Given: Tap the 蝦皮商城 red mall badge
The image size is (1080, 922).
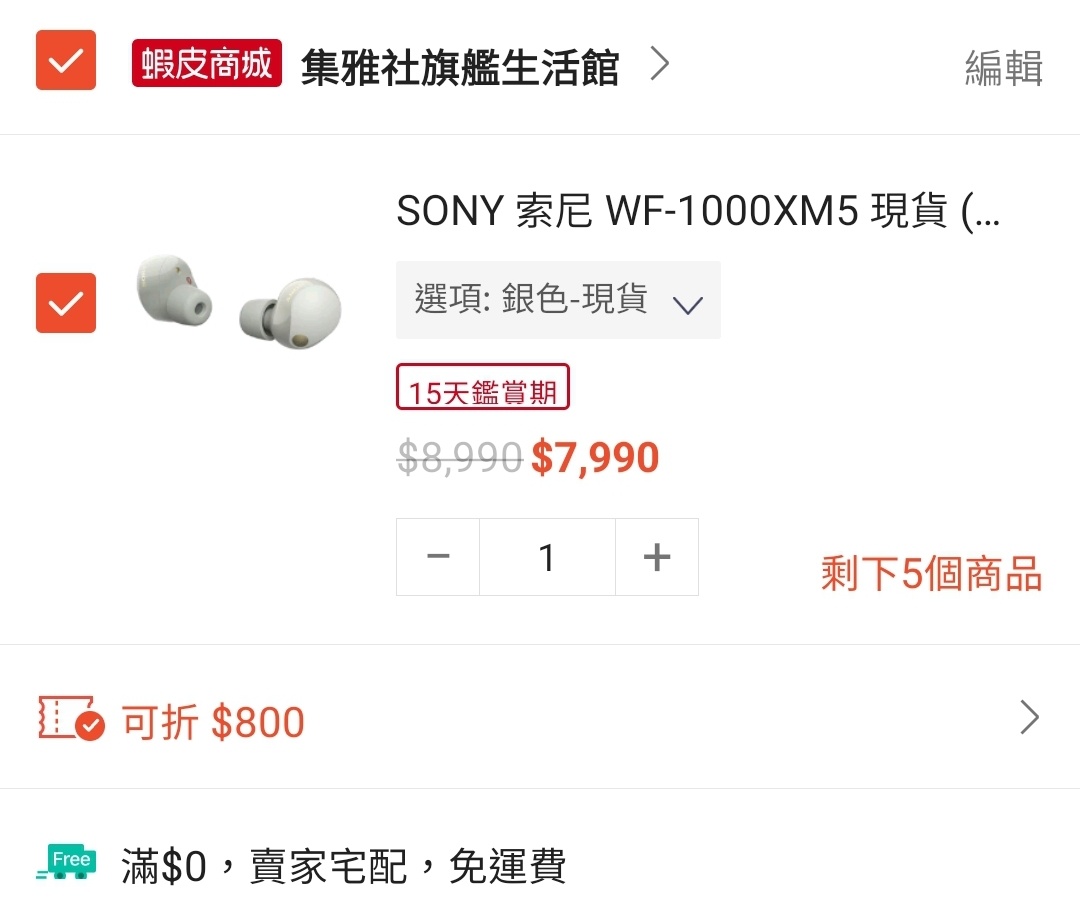Looking at the screenshot, I should click(x=206, y=65).
